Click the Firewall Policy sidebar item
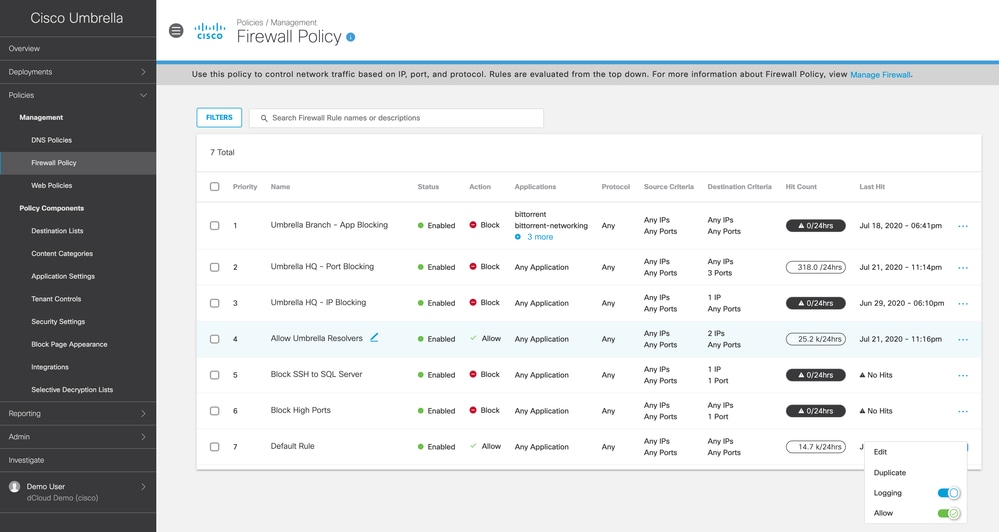 [78, 163]
